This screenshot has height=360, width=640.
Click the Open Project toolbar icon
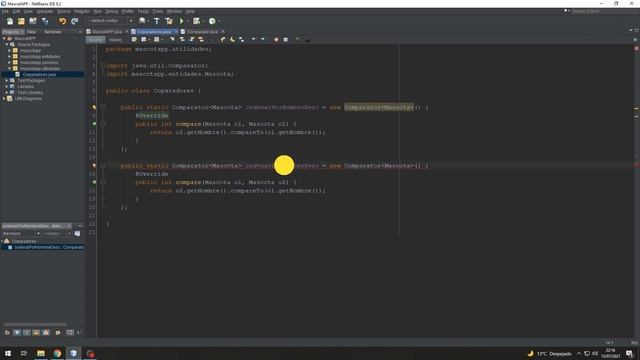tap(33, 21)
